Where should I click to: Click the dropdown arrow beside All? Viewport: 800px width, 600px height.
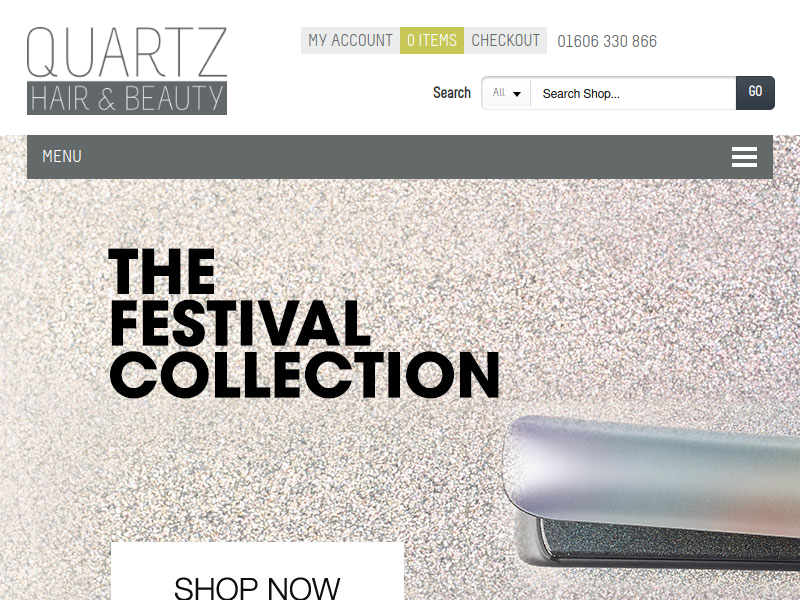[x=517, y=94]
